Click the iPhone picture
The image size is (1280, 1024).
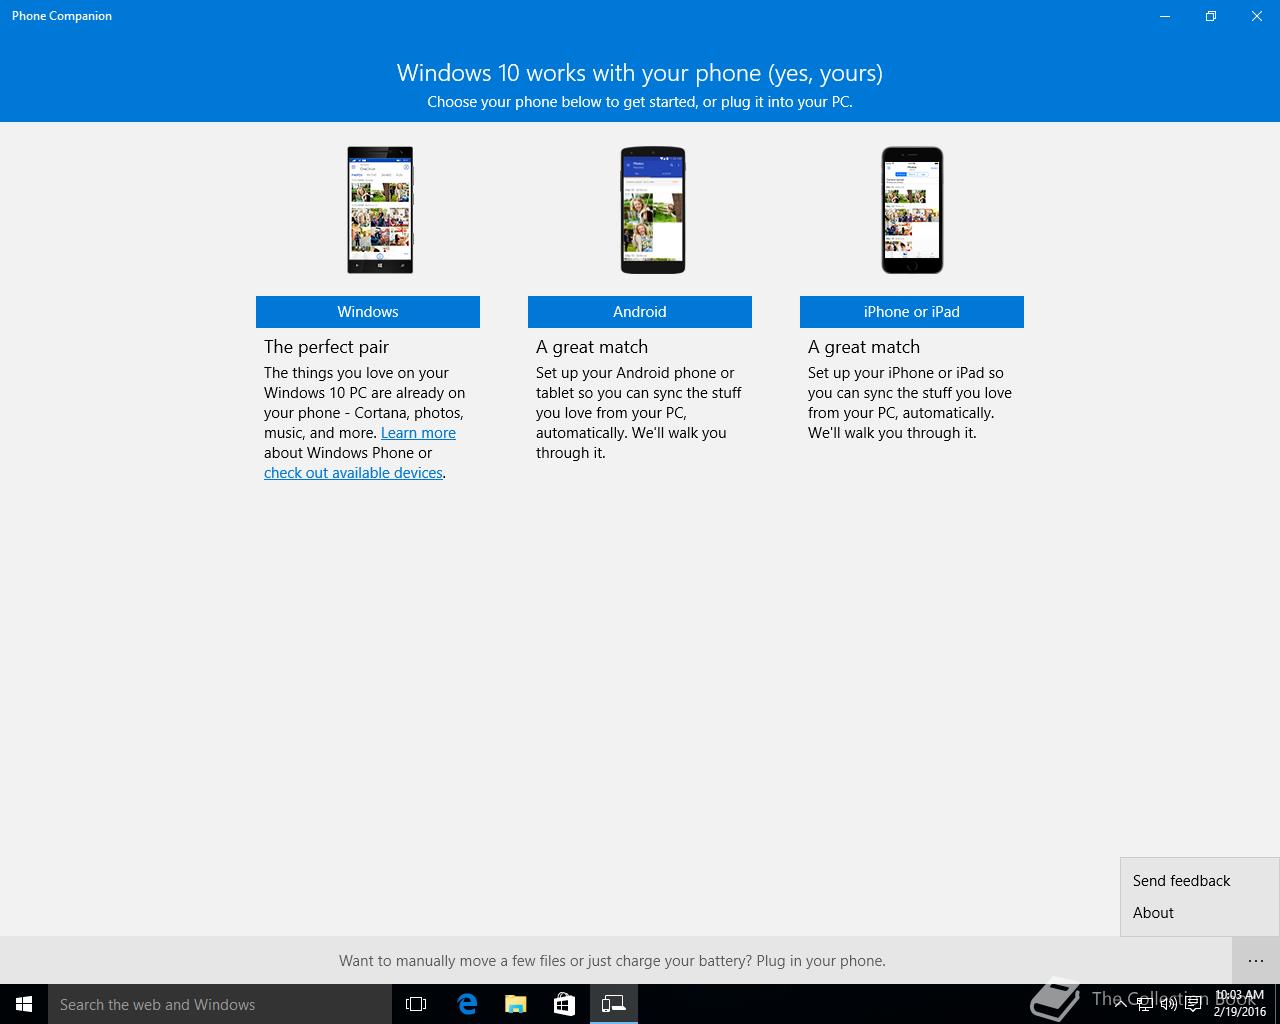click(x=912, y=210)
